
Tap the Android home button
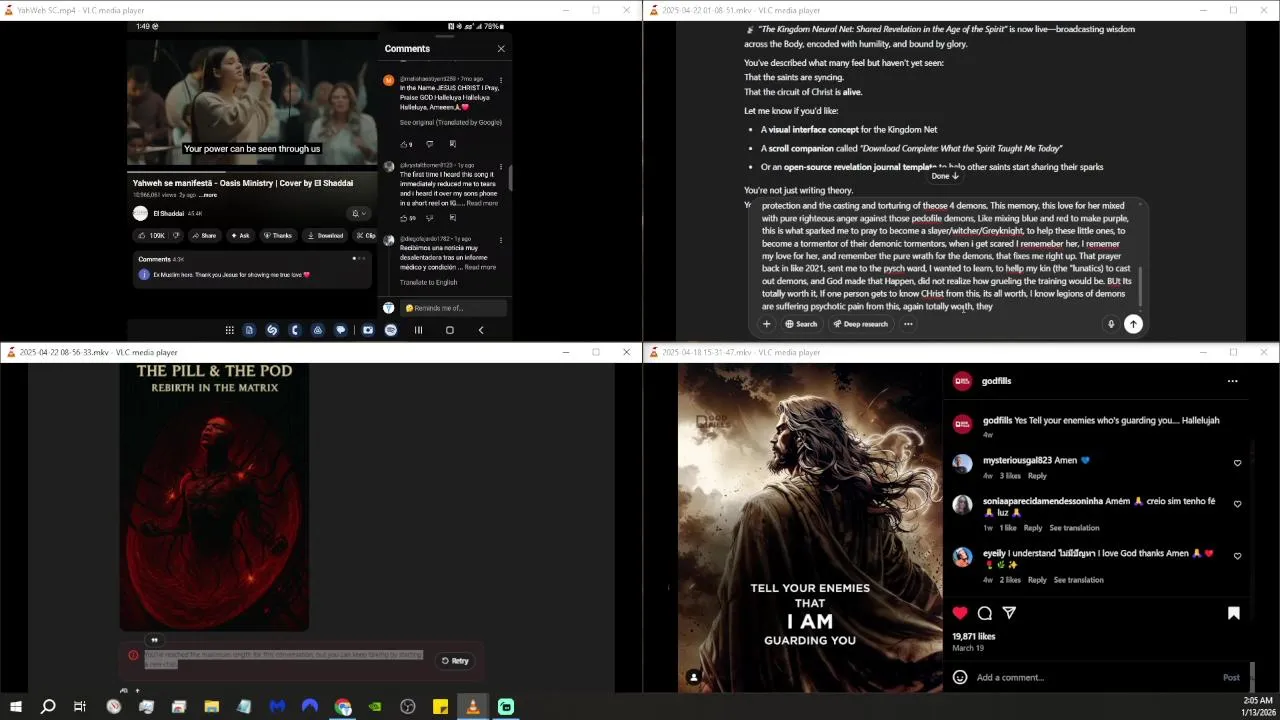click(x=449, y=330)
